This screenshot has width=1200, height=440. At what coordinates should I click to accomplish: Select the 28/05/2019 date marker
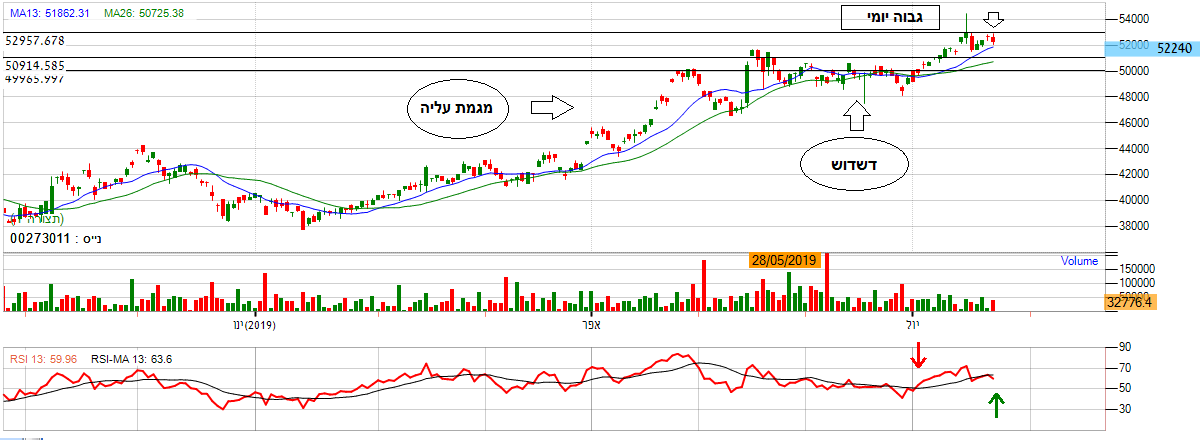(x=785, y=260)
